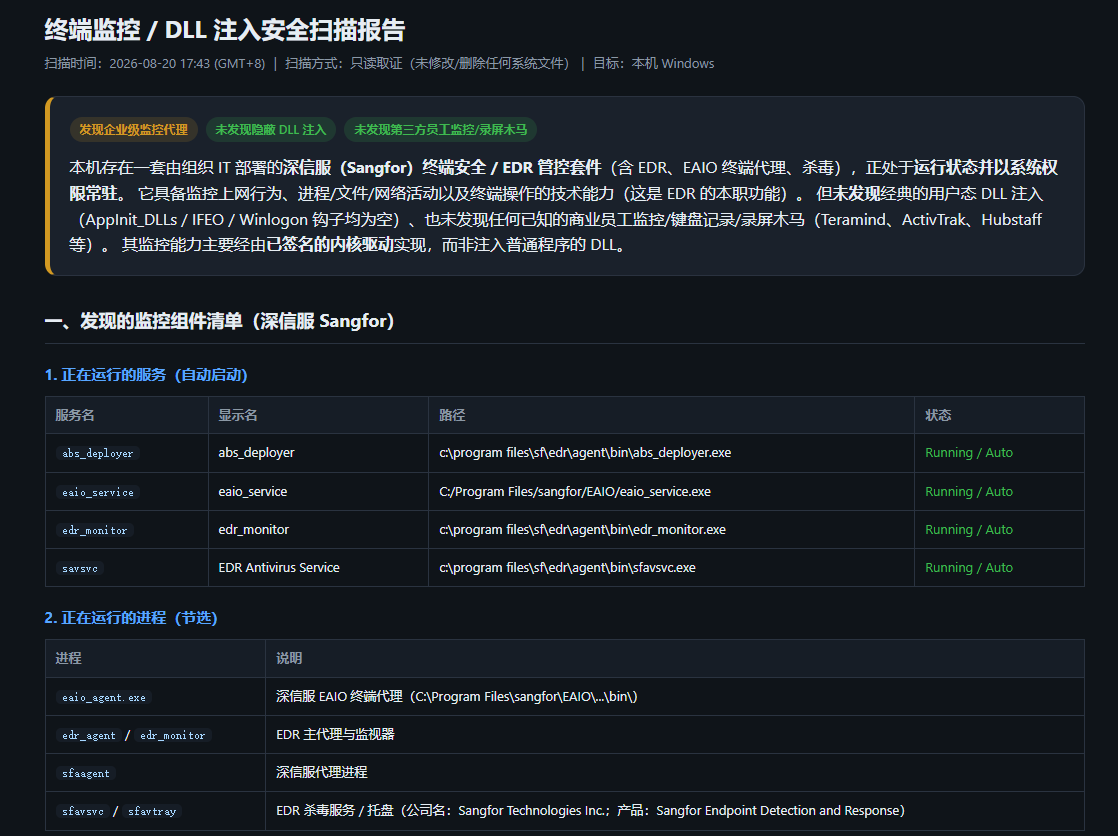Click the section heading 一、发现的监控组件清单
The image size is (1118, 836).
tap(219, 321)
